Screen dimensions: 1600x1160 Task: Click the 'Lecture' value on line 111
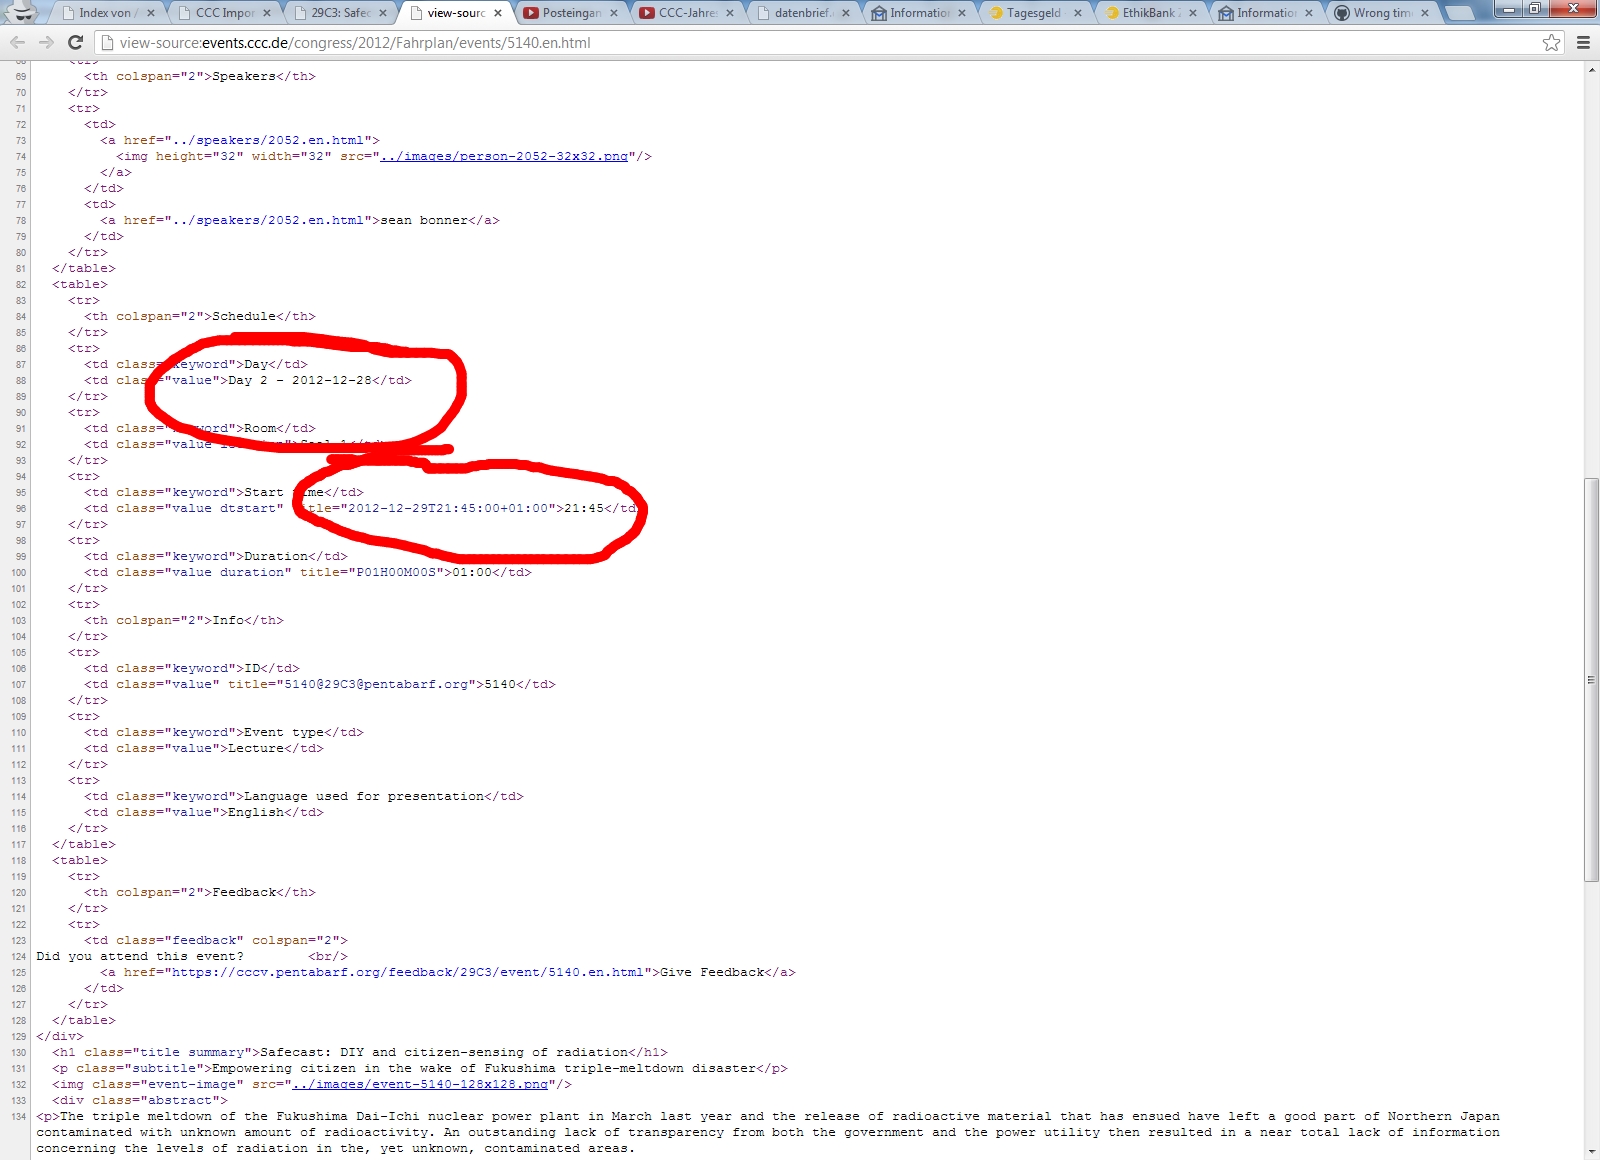[256, 748]
